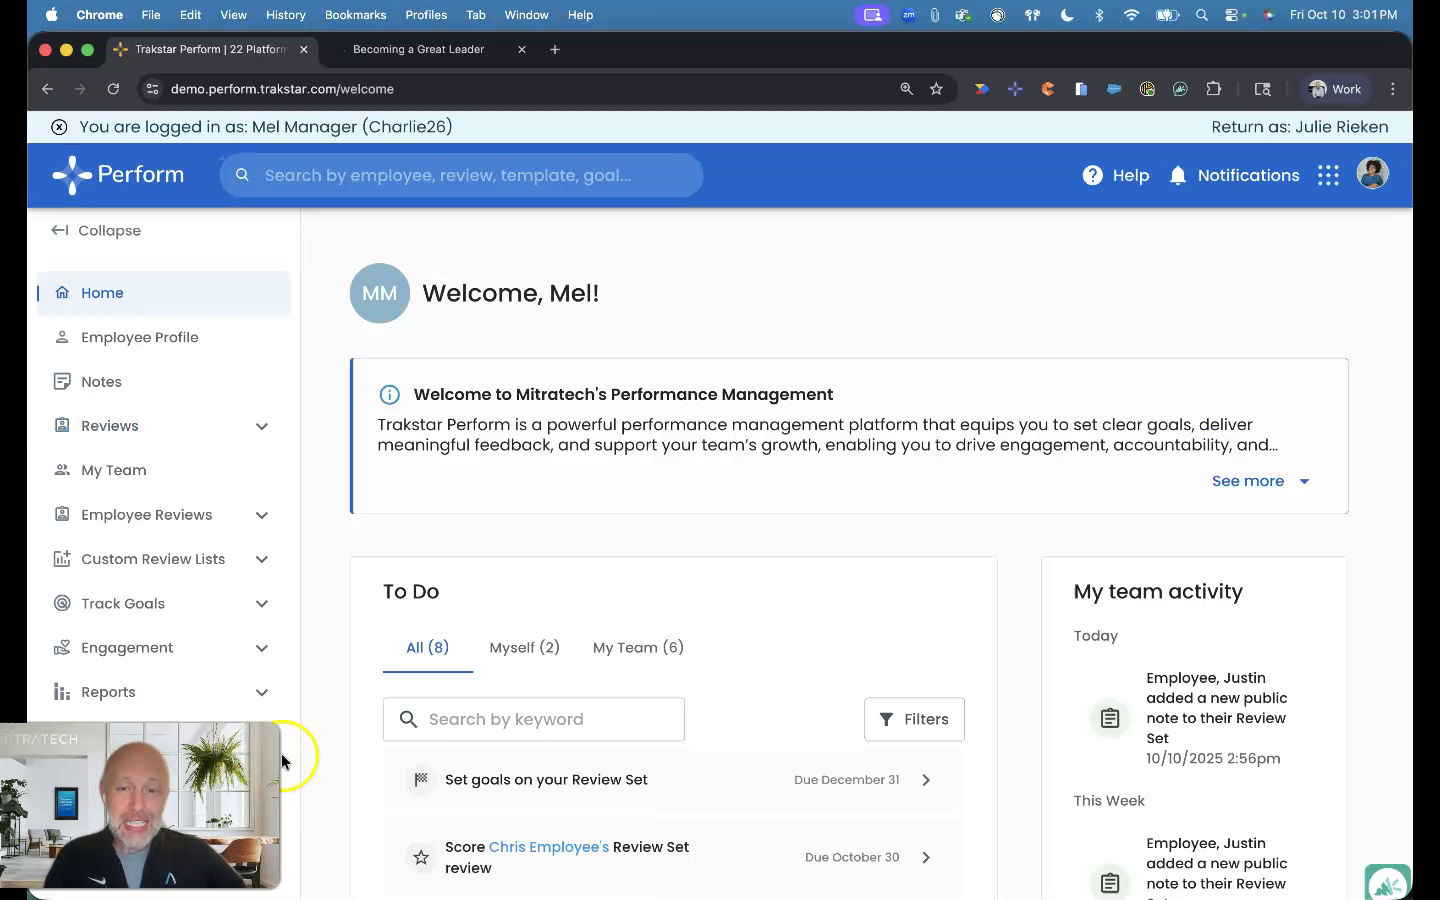
Task: Click the presenter webcam thumbnail
Action: click(140, 806)
